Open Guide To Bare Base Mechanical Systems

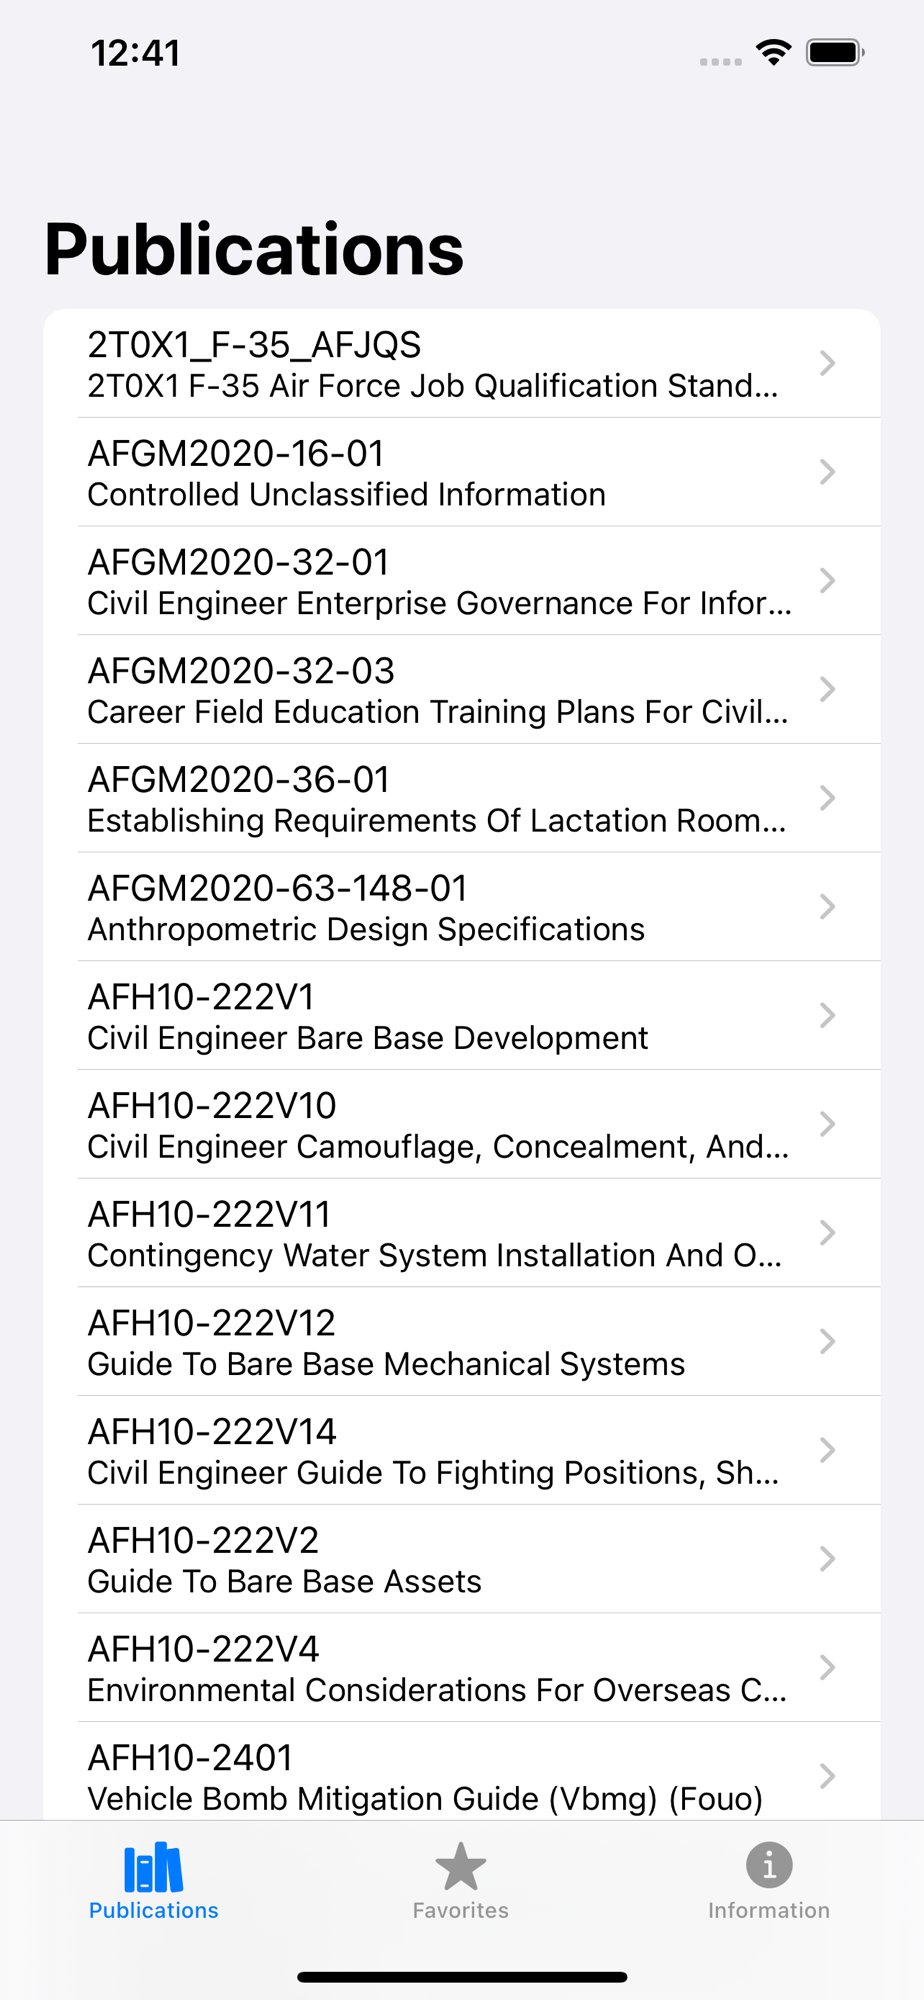440,1342
